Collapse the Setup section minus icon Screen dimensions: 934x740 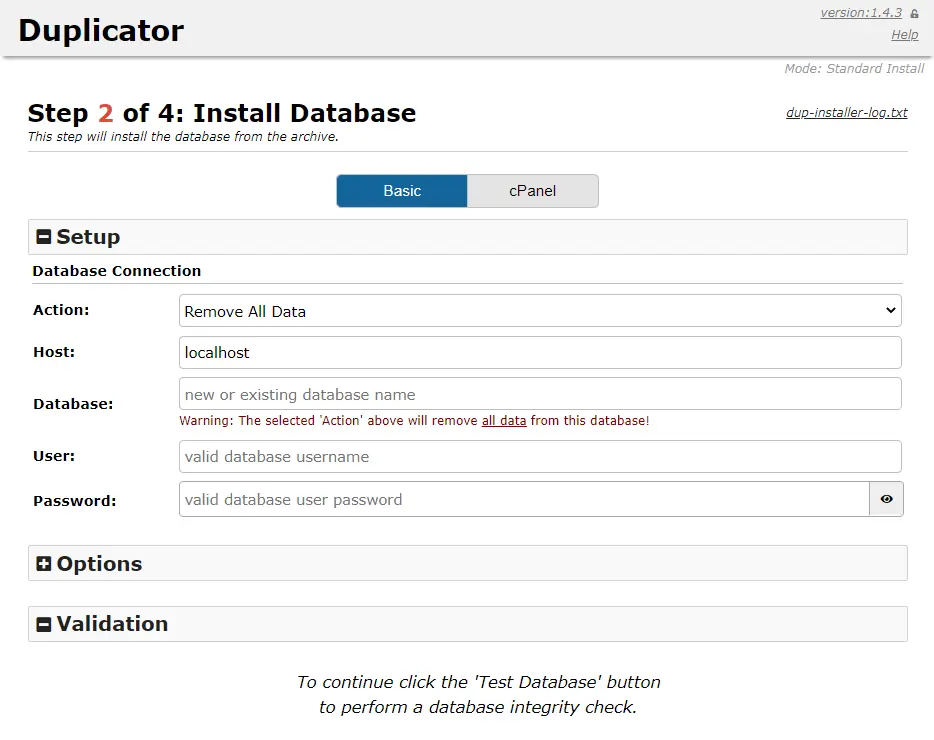[43, 237]
